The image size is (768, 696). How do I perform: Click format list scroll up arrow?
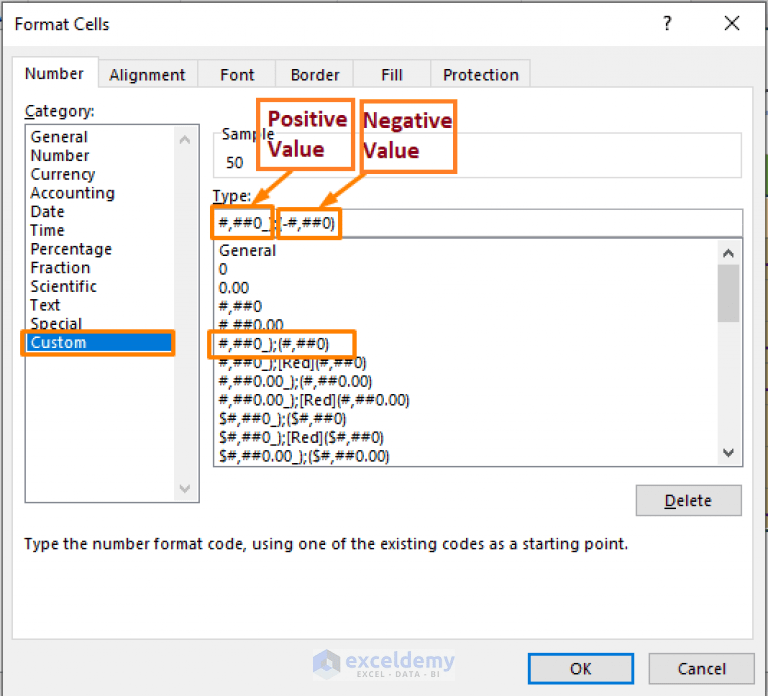point(728,253)
